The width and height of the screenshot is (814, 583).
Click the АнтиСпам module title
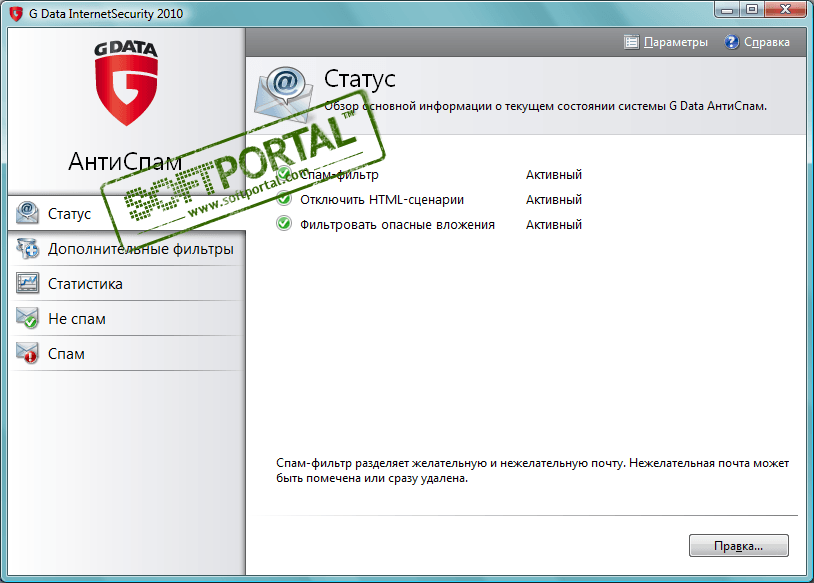pos(125,161)
